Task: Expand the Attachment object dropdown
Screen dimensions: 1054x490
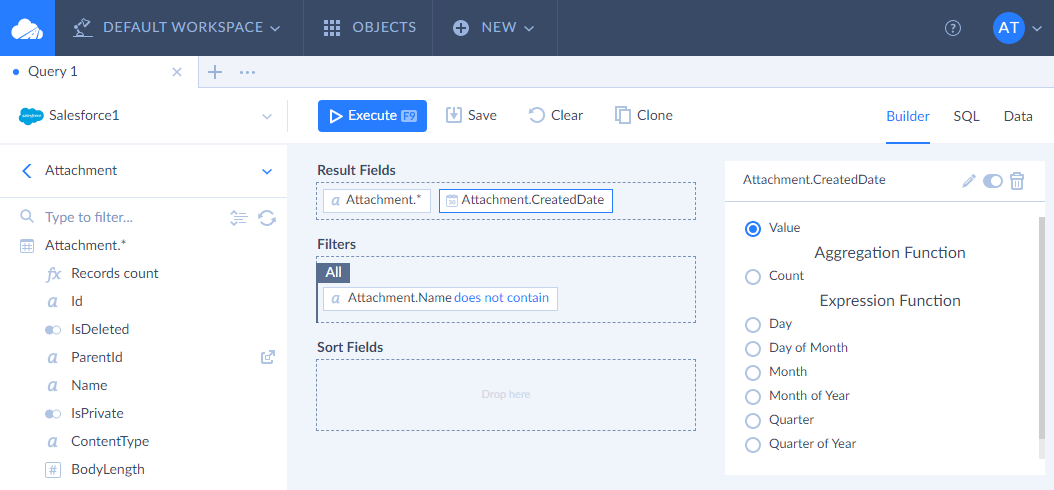Action: click(267, 171)
